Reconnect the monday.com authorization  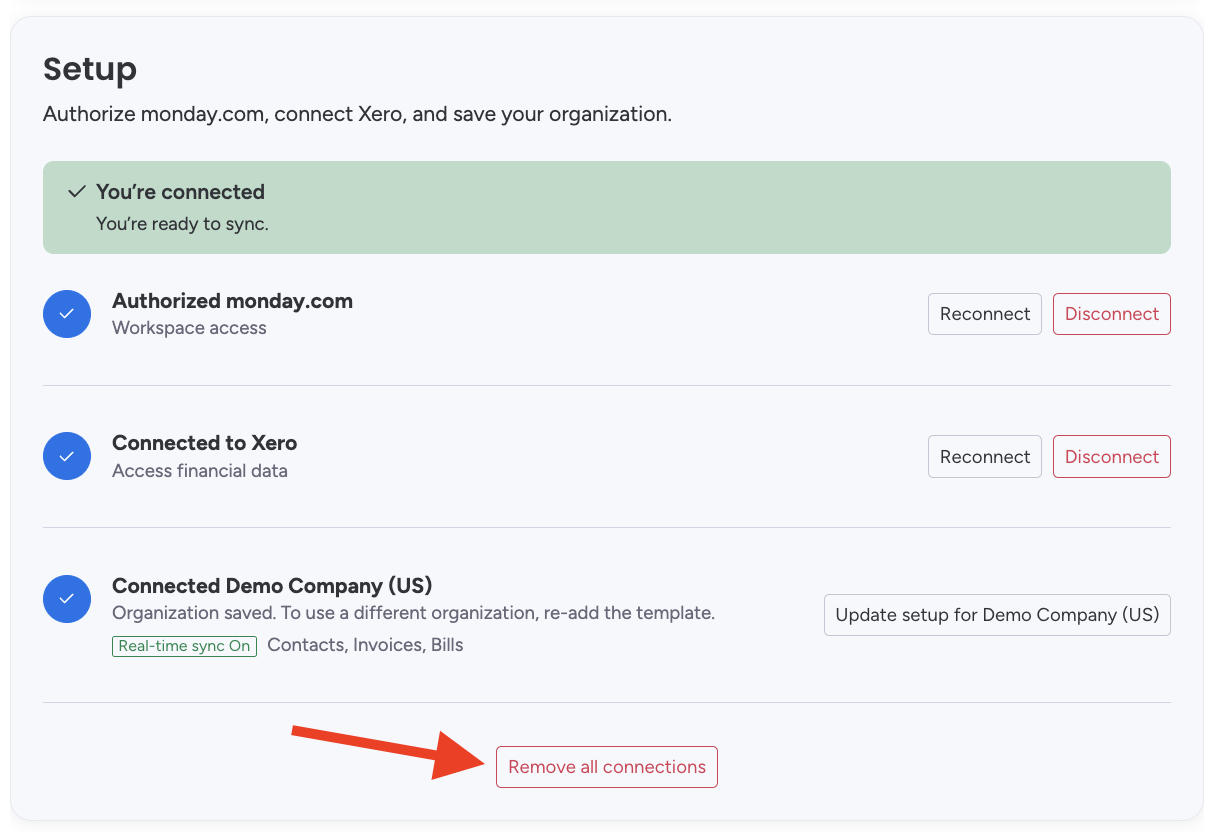point(984,314)
